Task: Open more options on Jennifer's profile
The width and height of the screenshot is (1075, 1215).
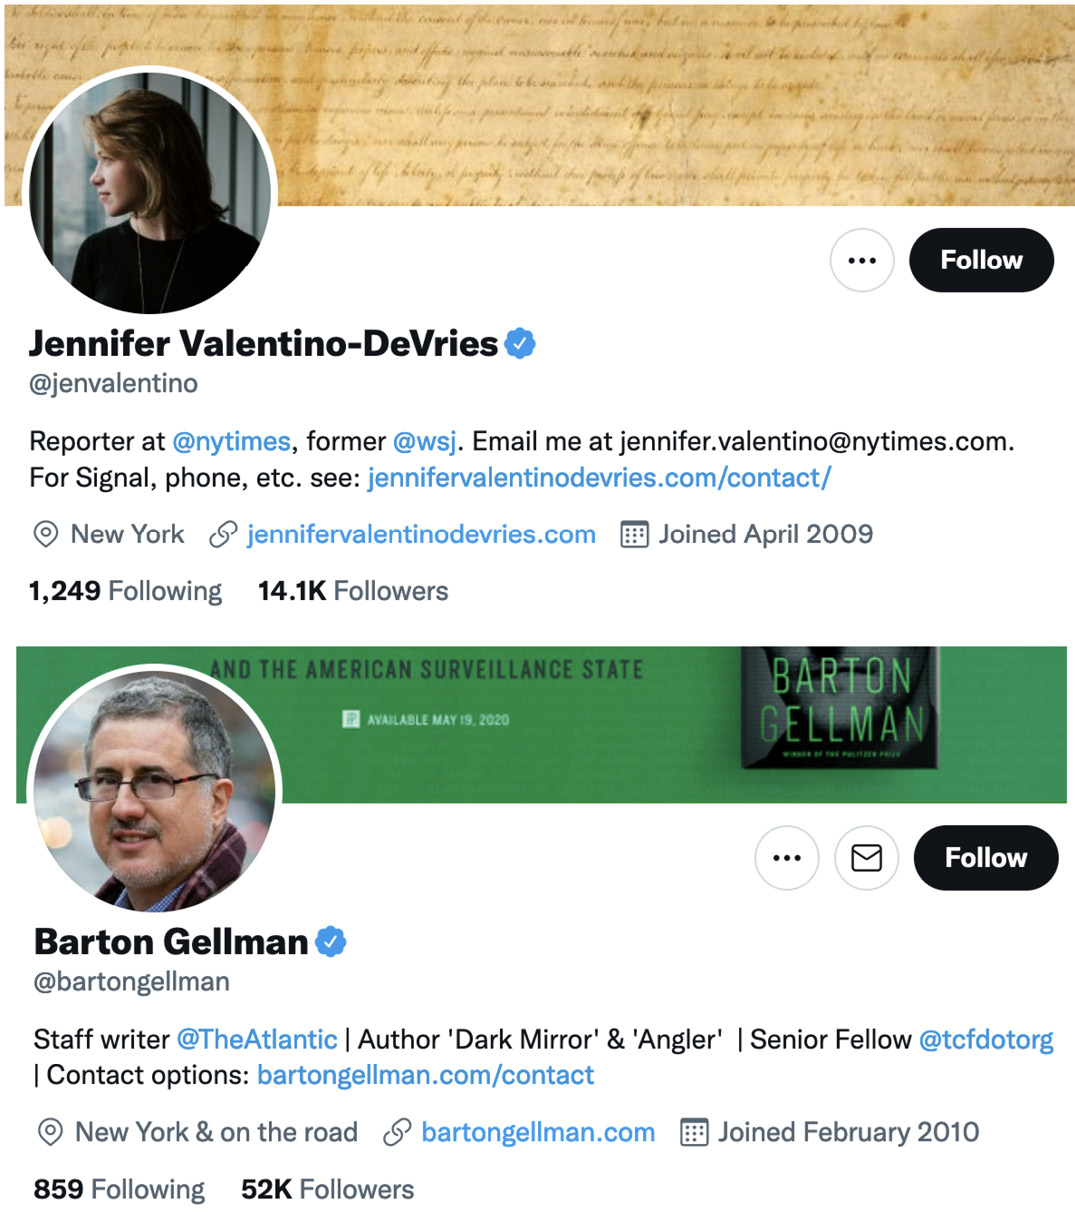Action: [x=861, y=259]
